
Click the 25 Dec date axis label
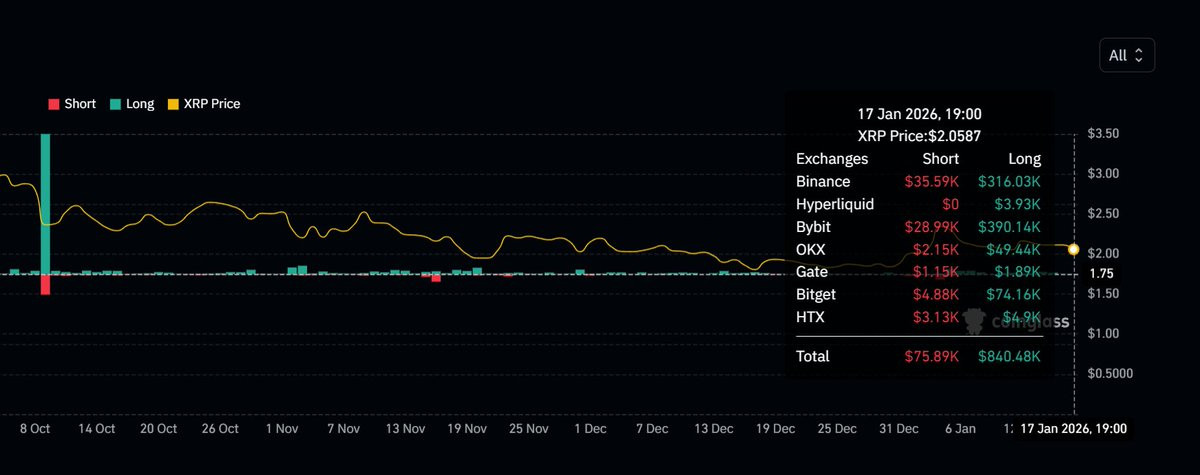click(x=837, y=428)
